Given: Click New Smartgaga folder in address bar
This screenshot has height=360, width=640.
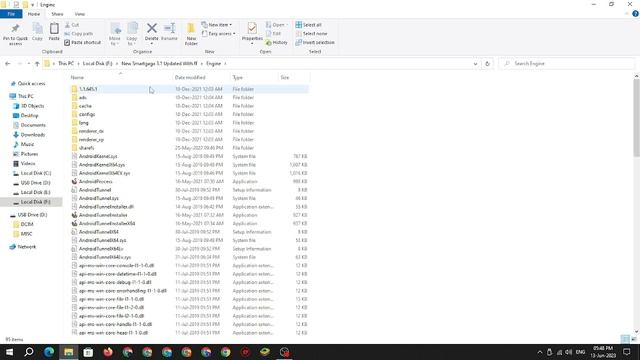Looking at the screenshot, I should [159, 64].
